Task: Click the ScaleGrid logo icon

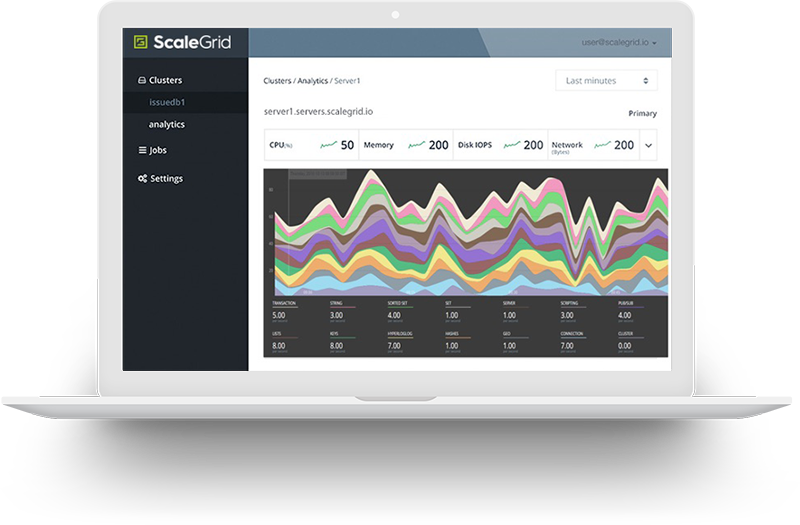Action: (141, 42)
